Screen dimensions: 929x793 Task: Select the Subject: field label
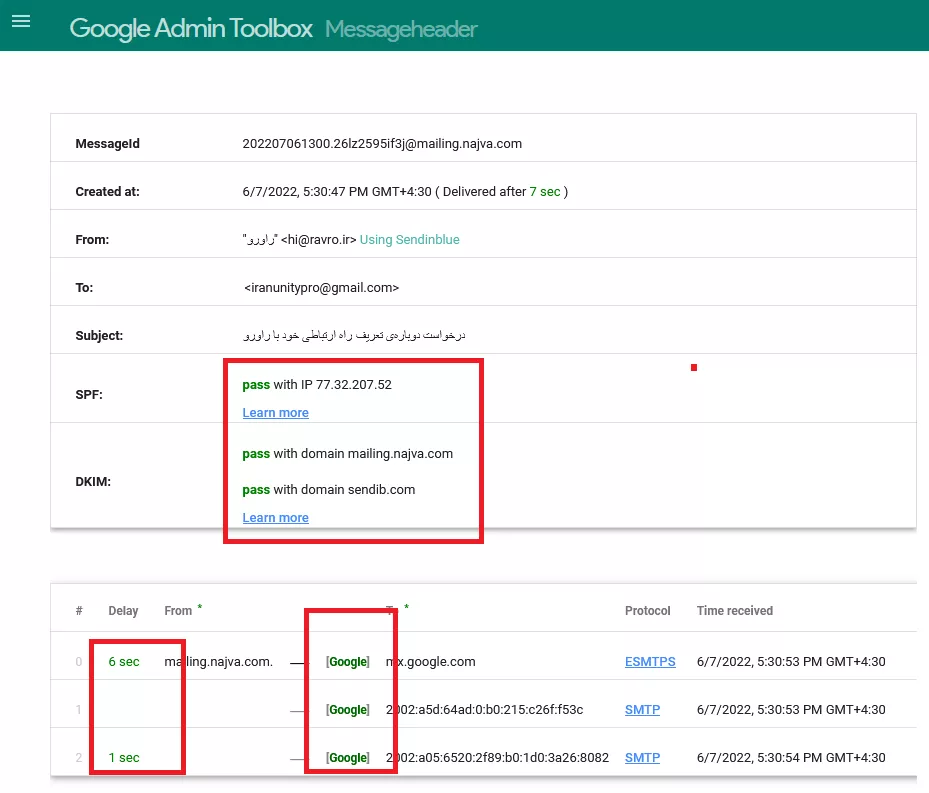tap(99, 335)
